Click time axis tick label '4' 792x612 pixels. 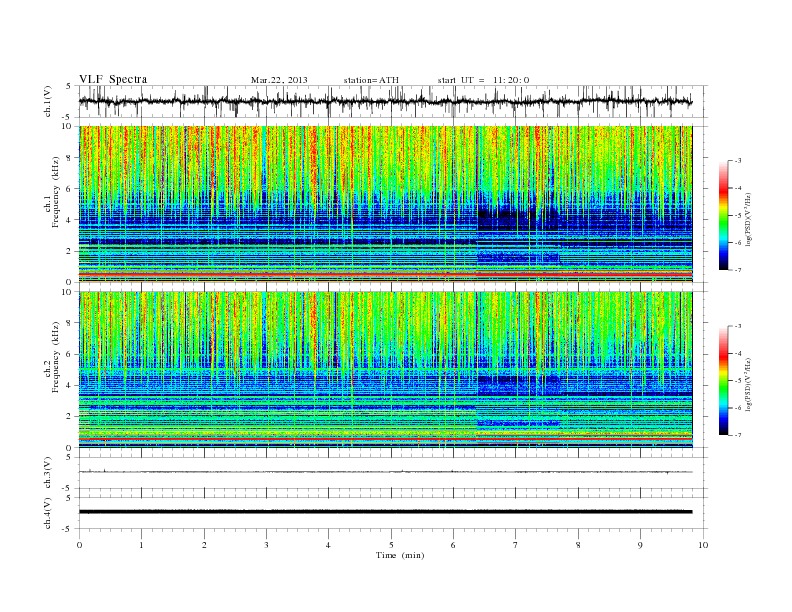click(328, 545)
